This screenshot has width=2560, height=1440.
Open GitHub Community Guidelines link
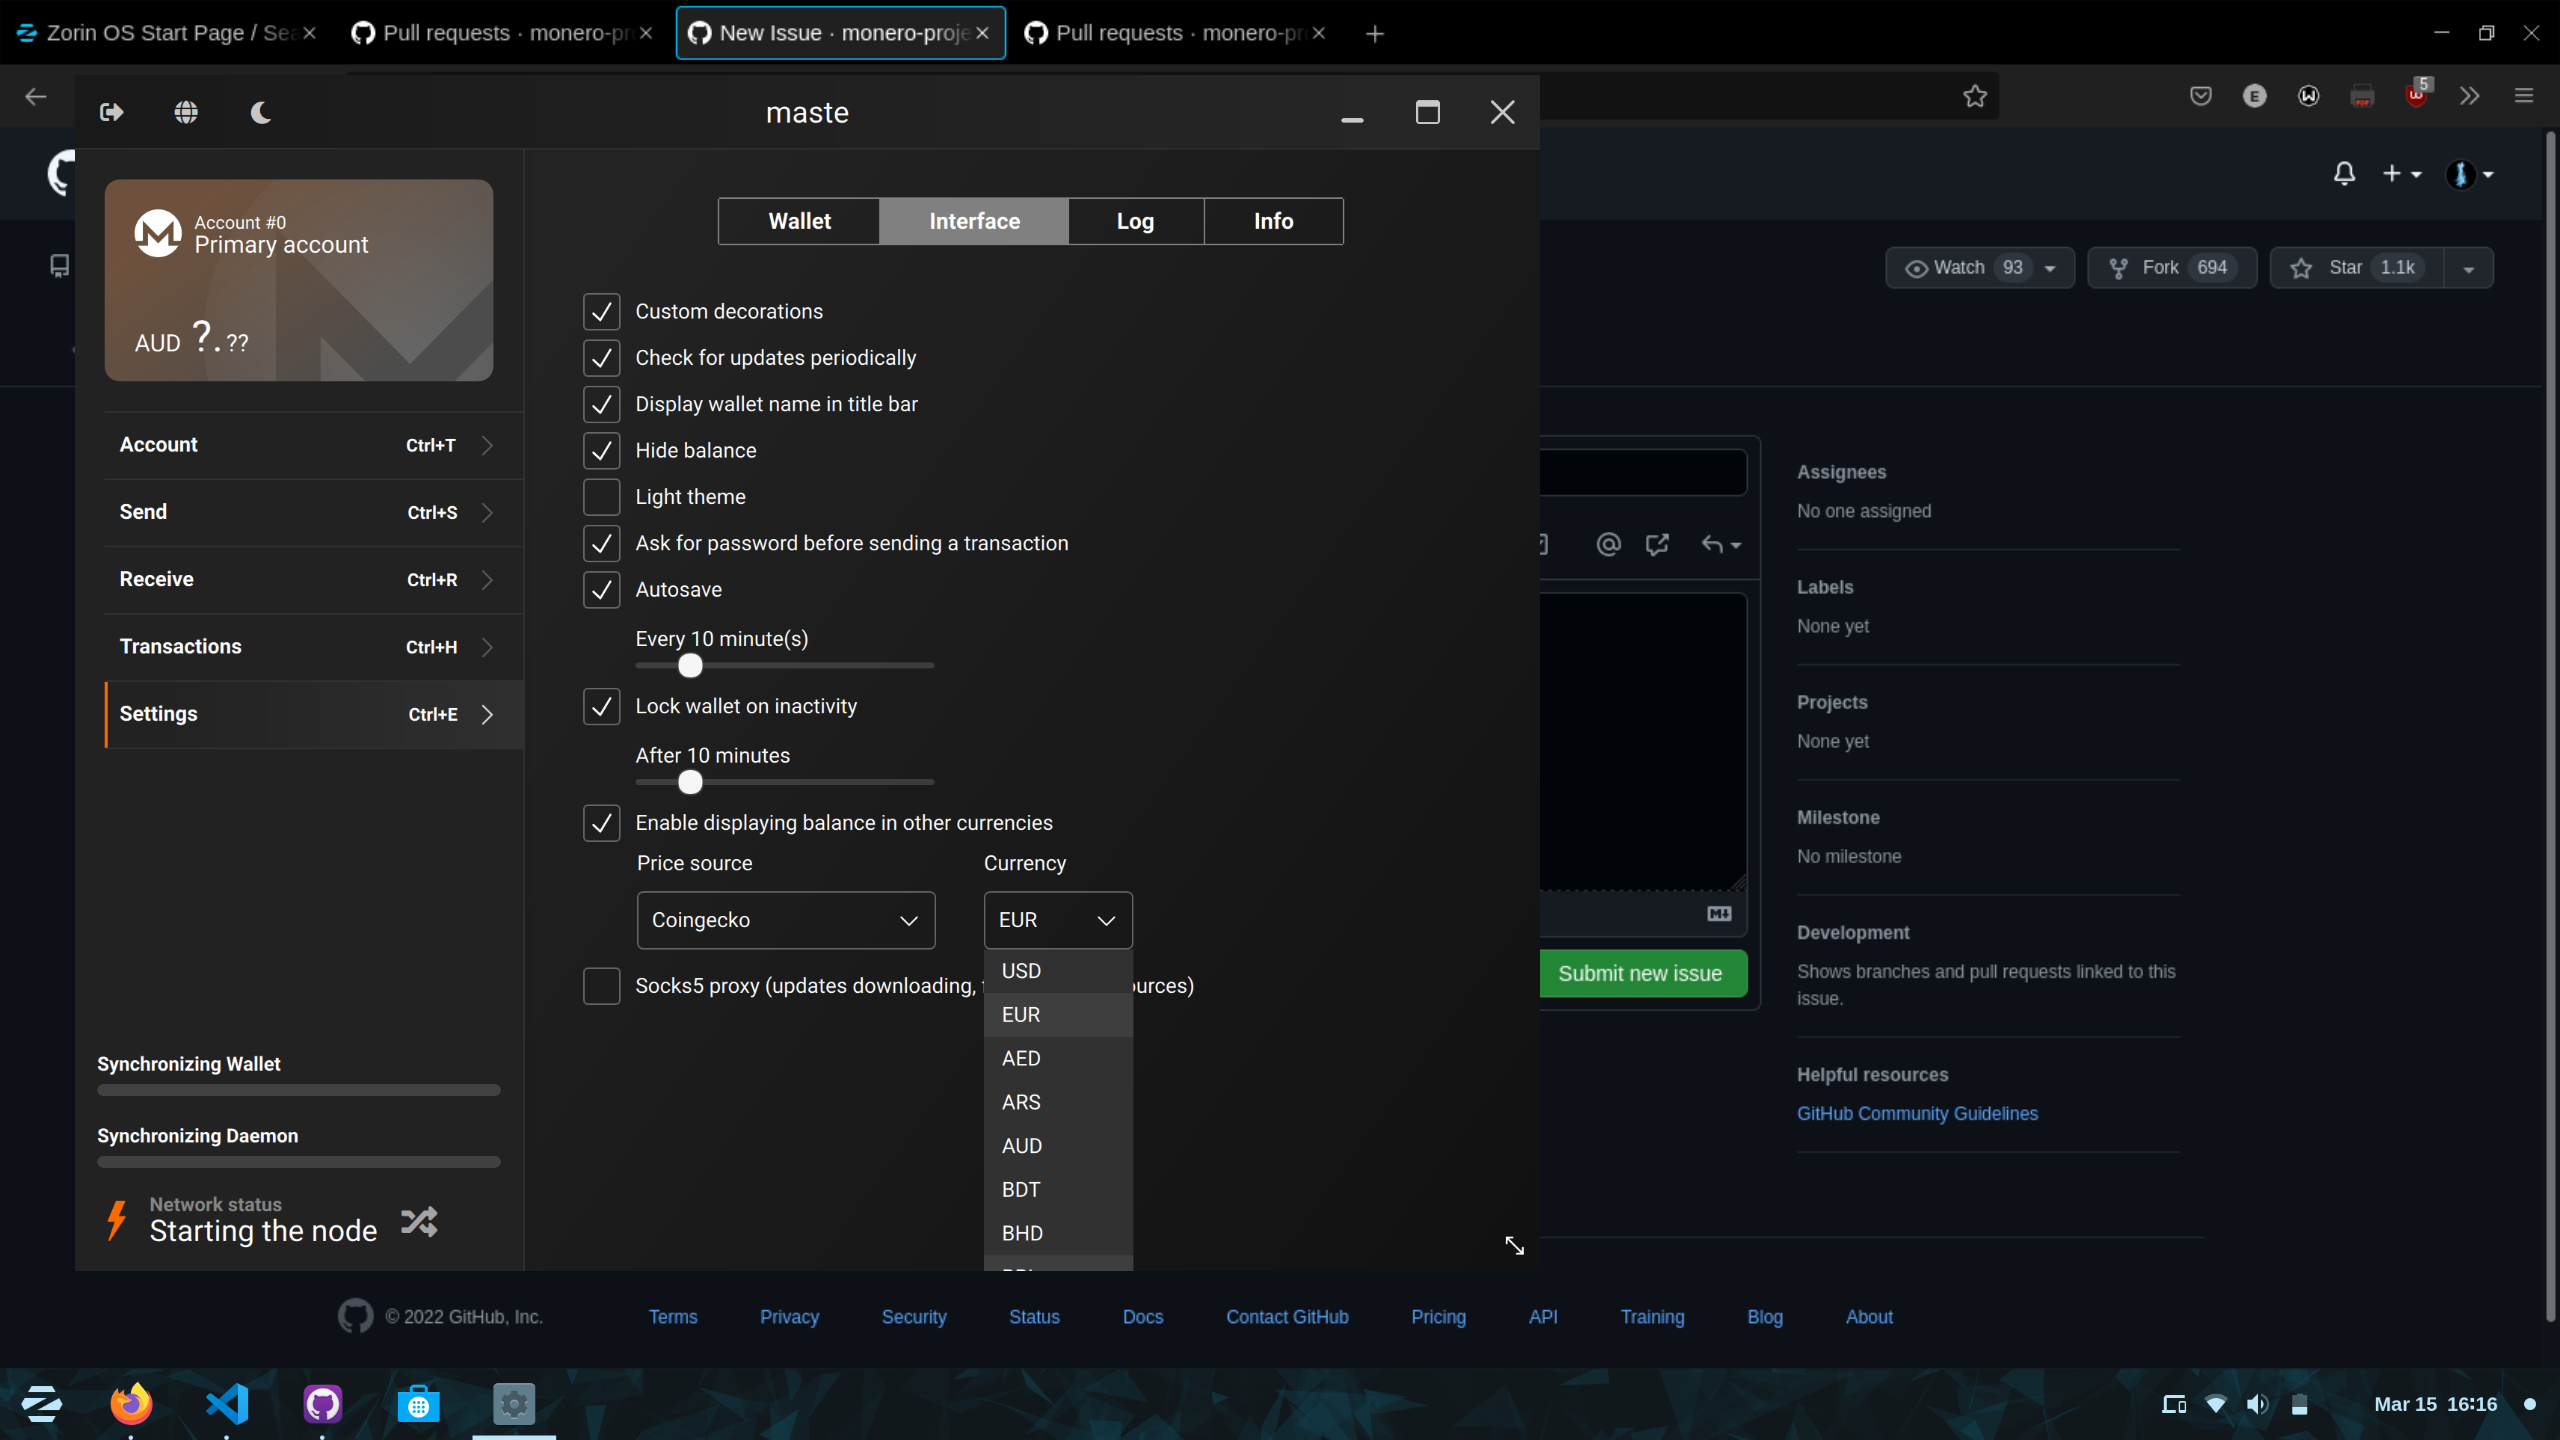click(1916, 1113)
